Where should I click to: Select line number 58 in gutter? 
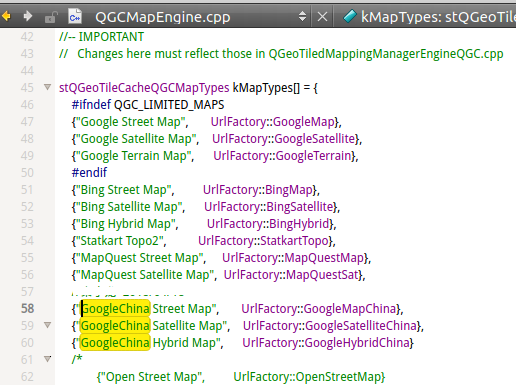tap(27, 308)
